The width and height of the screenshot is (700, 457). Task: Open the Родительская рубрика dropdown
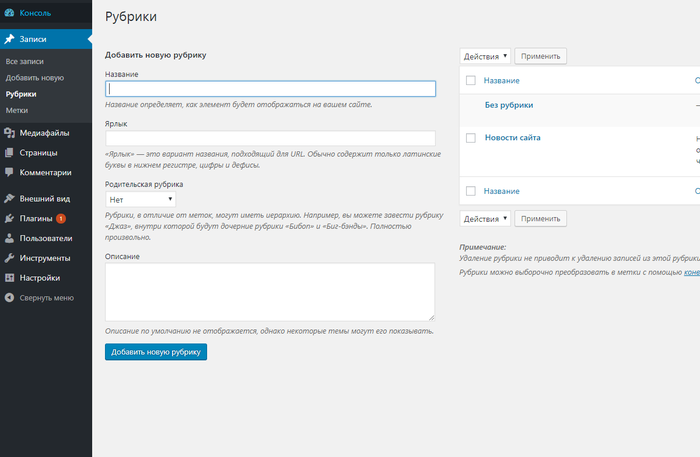tap(140, 199)
